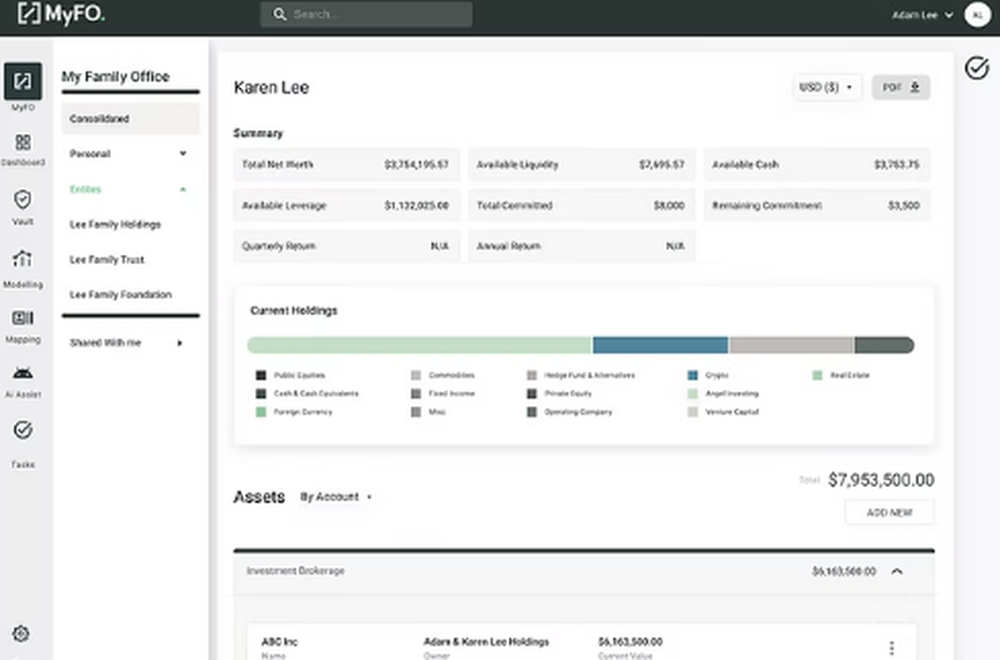Open the Modelling icon in sidebar
The height and width of the screenshot is (660, 1000).
pyautogui.click(x=22, y=259)
